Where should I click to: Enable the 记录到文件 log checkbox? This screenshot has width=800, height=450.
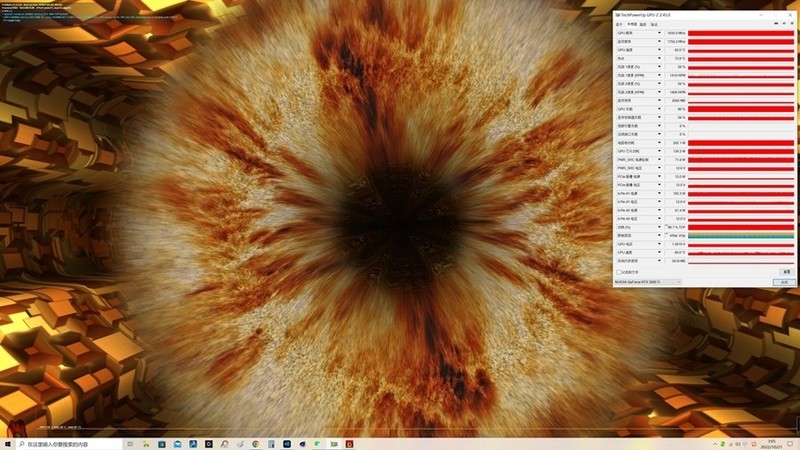(619, 272)
